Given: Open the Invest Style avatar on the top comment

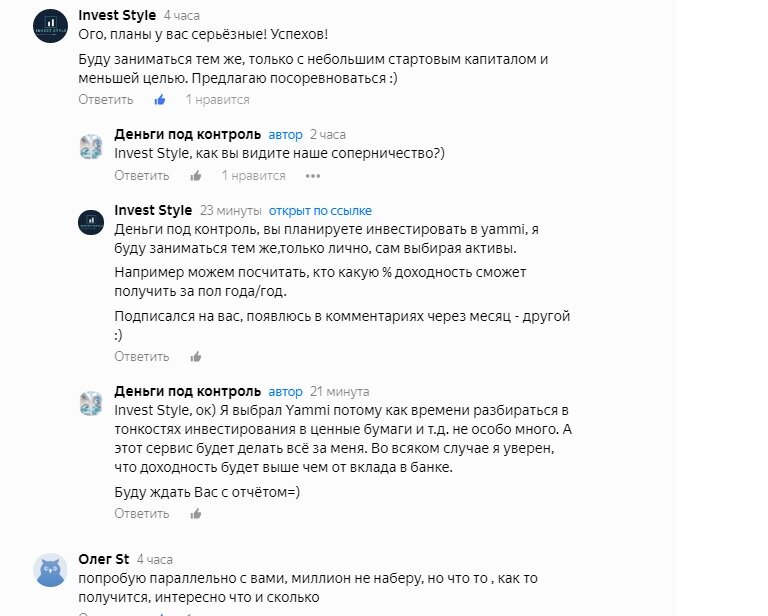Looking at the screenshot, I should [50, 25].
